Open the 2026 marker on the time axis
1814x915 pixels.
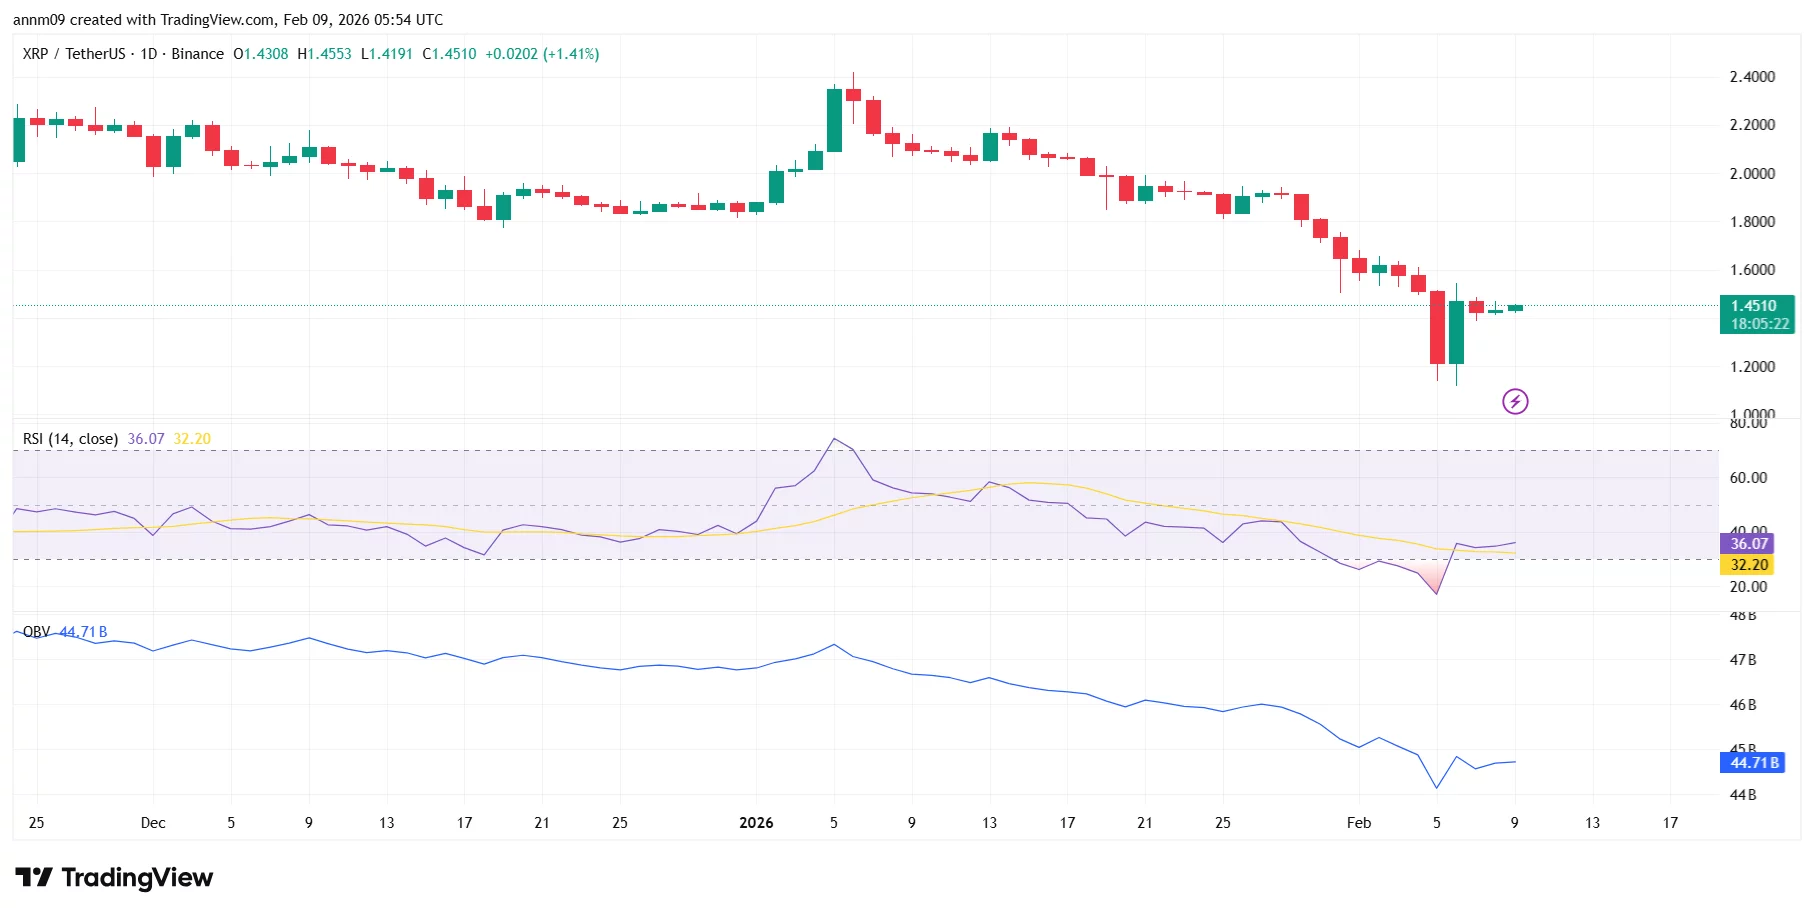coord(755,822)
